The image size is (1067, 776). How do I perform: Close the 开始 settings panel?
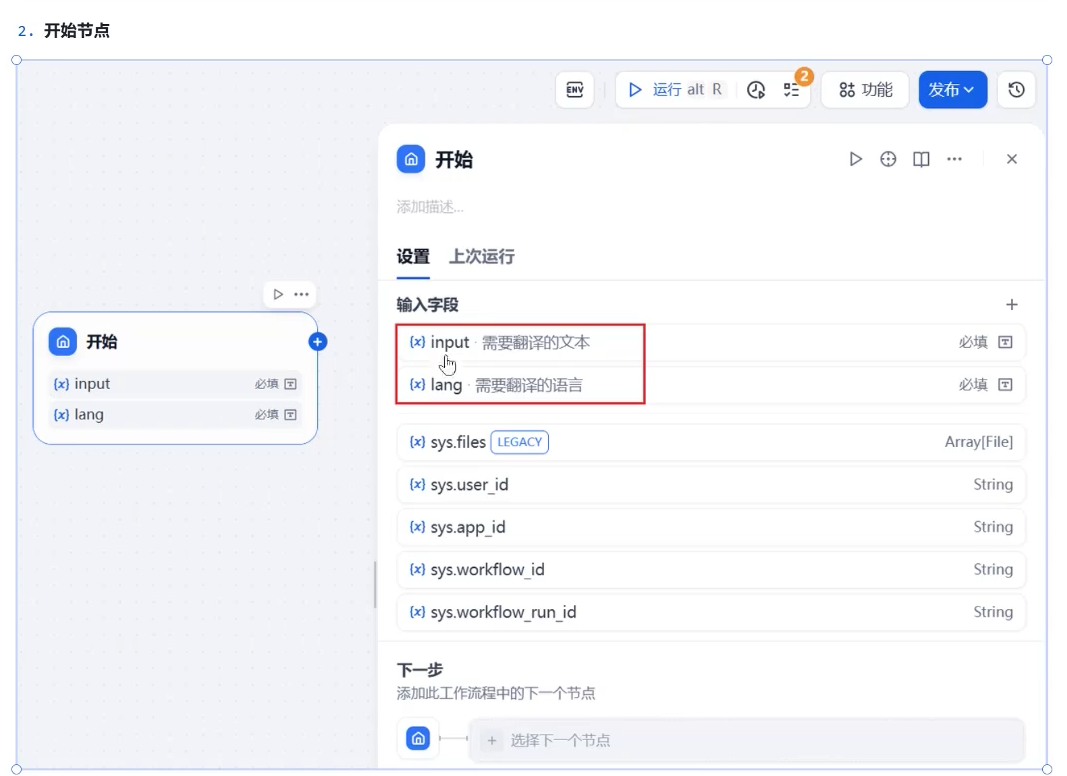1012,159
